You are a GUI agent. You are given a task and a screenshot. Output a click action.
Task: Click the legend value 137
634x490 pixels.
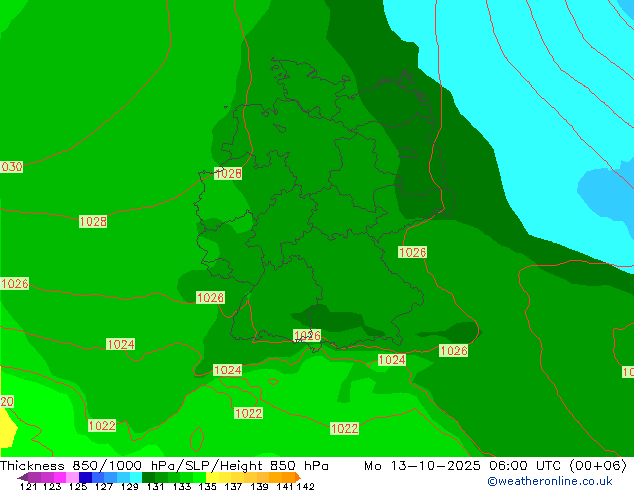[x=233, y=486]
